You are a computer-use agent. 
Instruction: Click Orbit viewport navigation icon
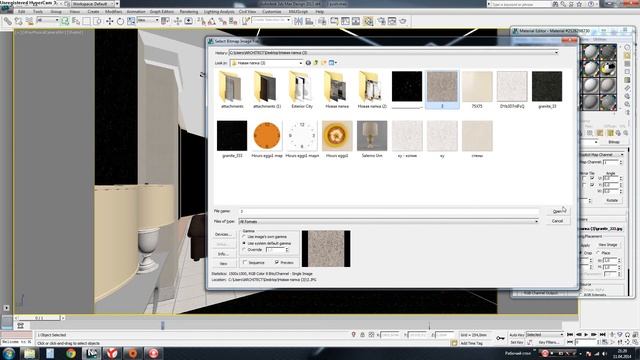click(x=628, y=342)
